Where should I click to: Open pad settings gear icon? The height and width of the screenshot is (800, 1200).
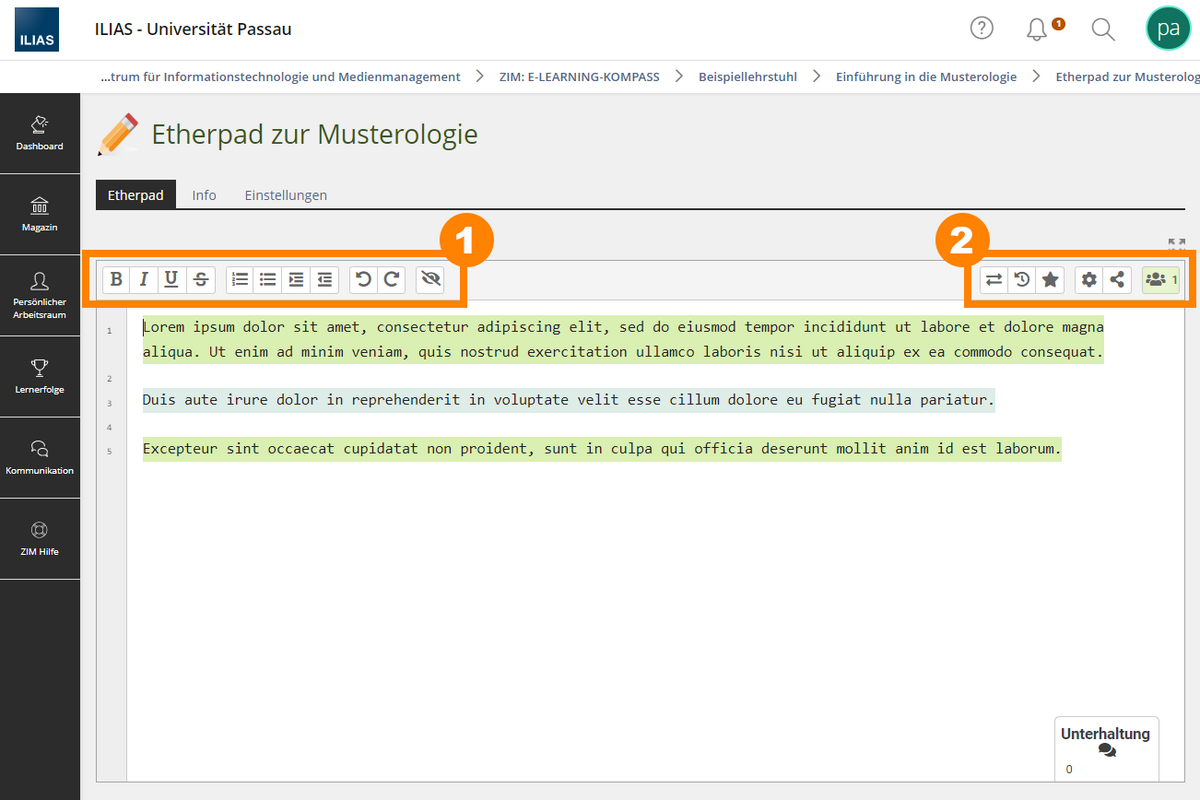coord(1089,280)
